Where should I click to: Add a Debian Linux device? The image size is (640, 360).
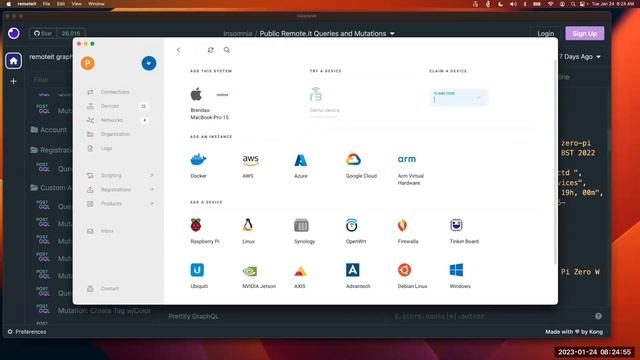point(412,276)
